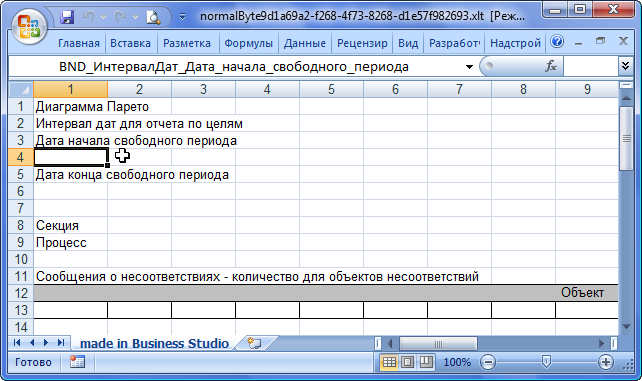Click the horizontal scrollbar thumb
The height and width of the screenshot is (381, 642).
pyautogui.click(x=438, y=344)
